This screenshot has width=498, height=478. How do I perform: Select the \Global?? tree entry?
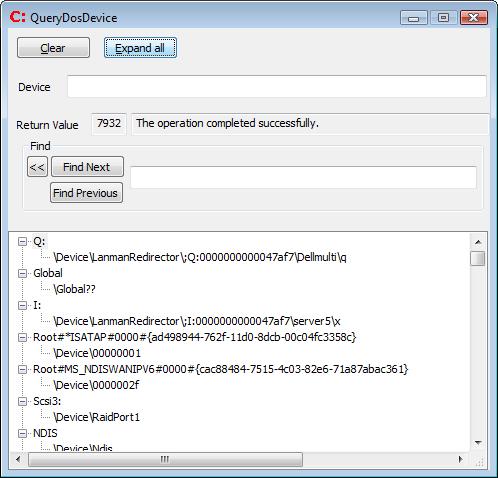click(x=74, y=289)
